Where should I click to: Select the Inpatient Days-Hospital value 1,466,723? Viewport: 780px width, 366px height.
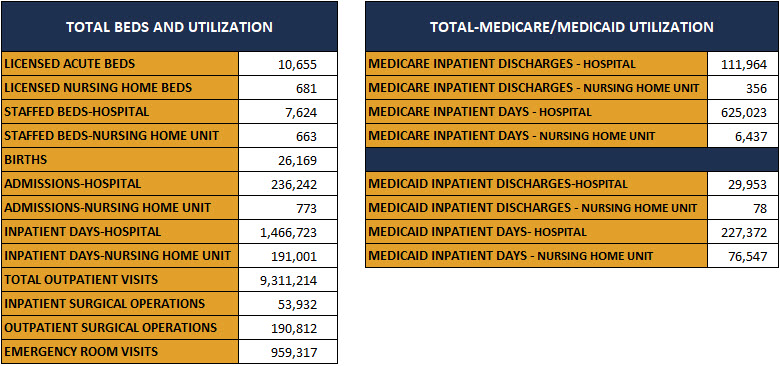(x=288, y=232)
